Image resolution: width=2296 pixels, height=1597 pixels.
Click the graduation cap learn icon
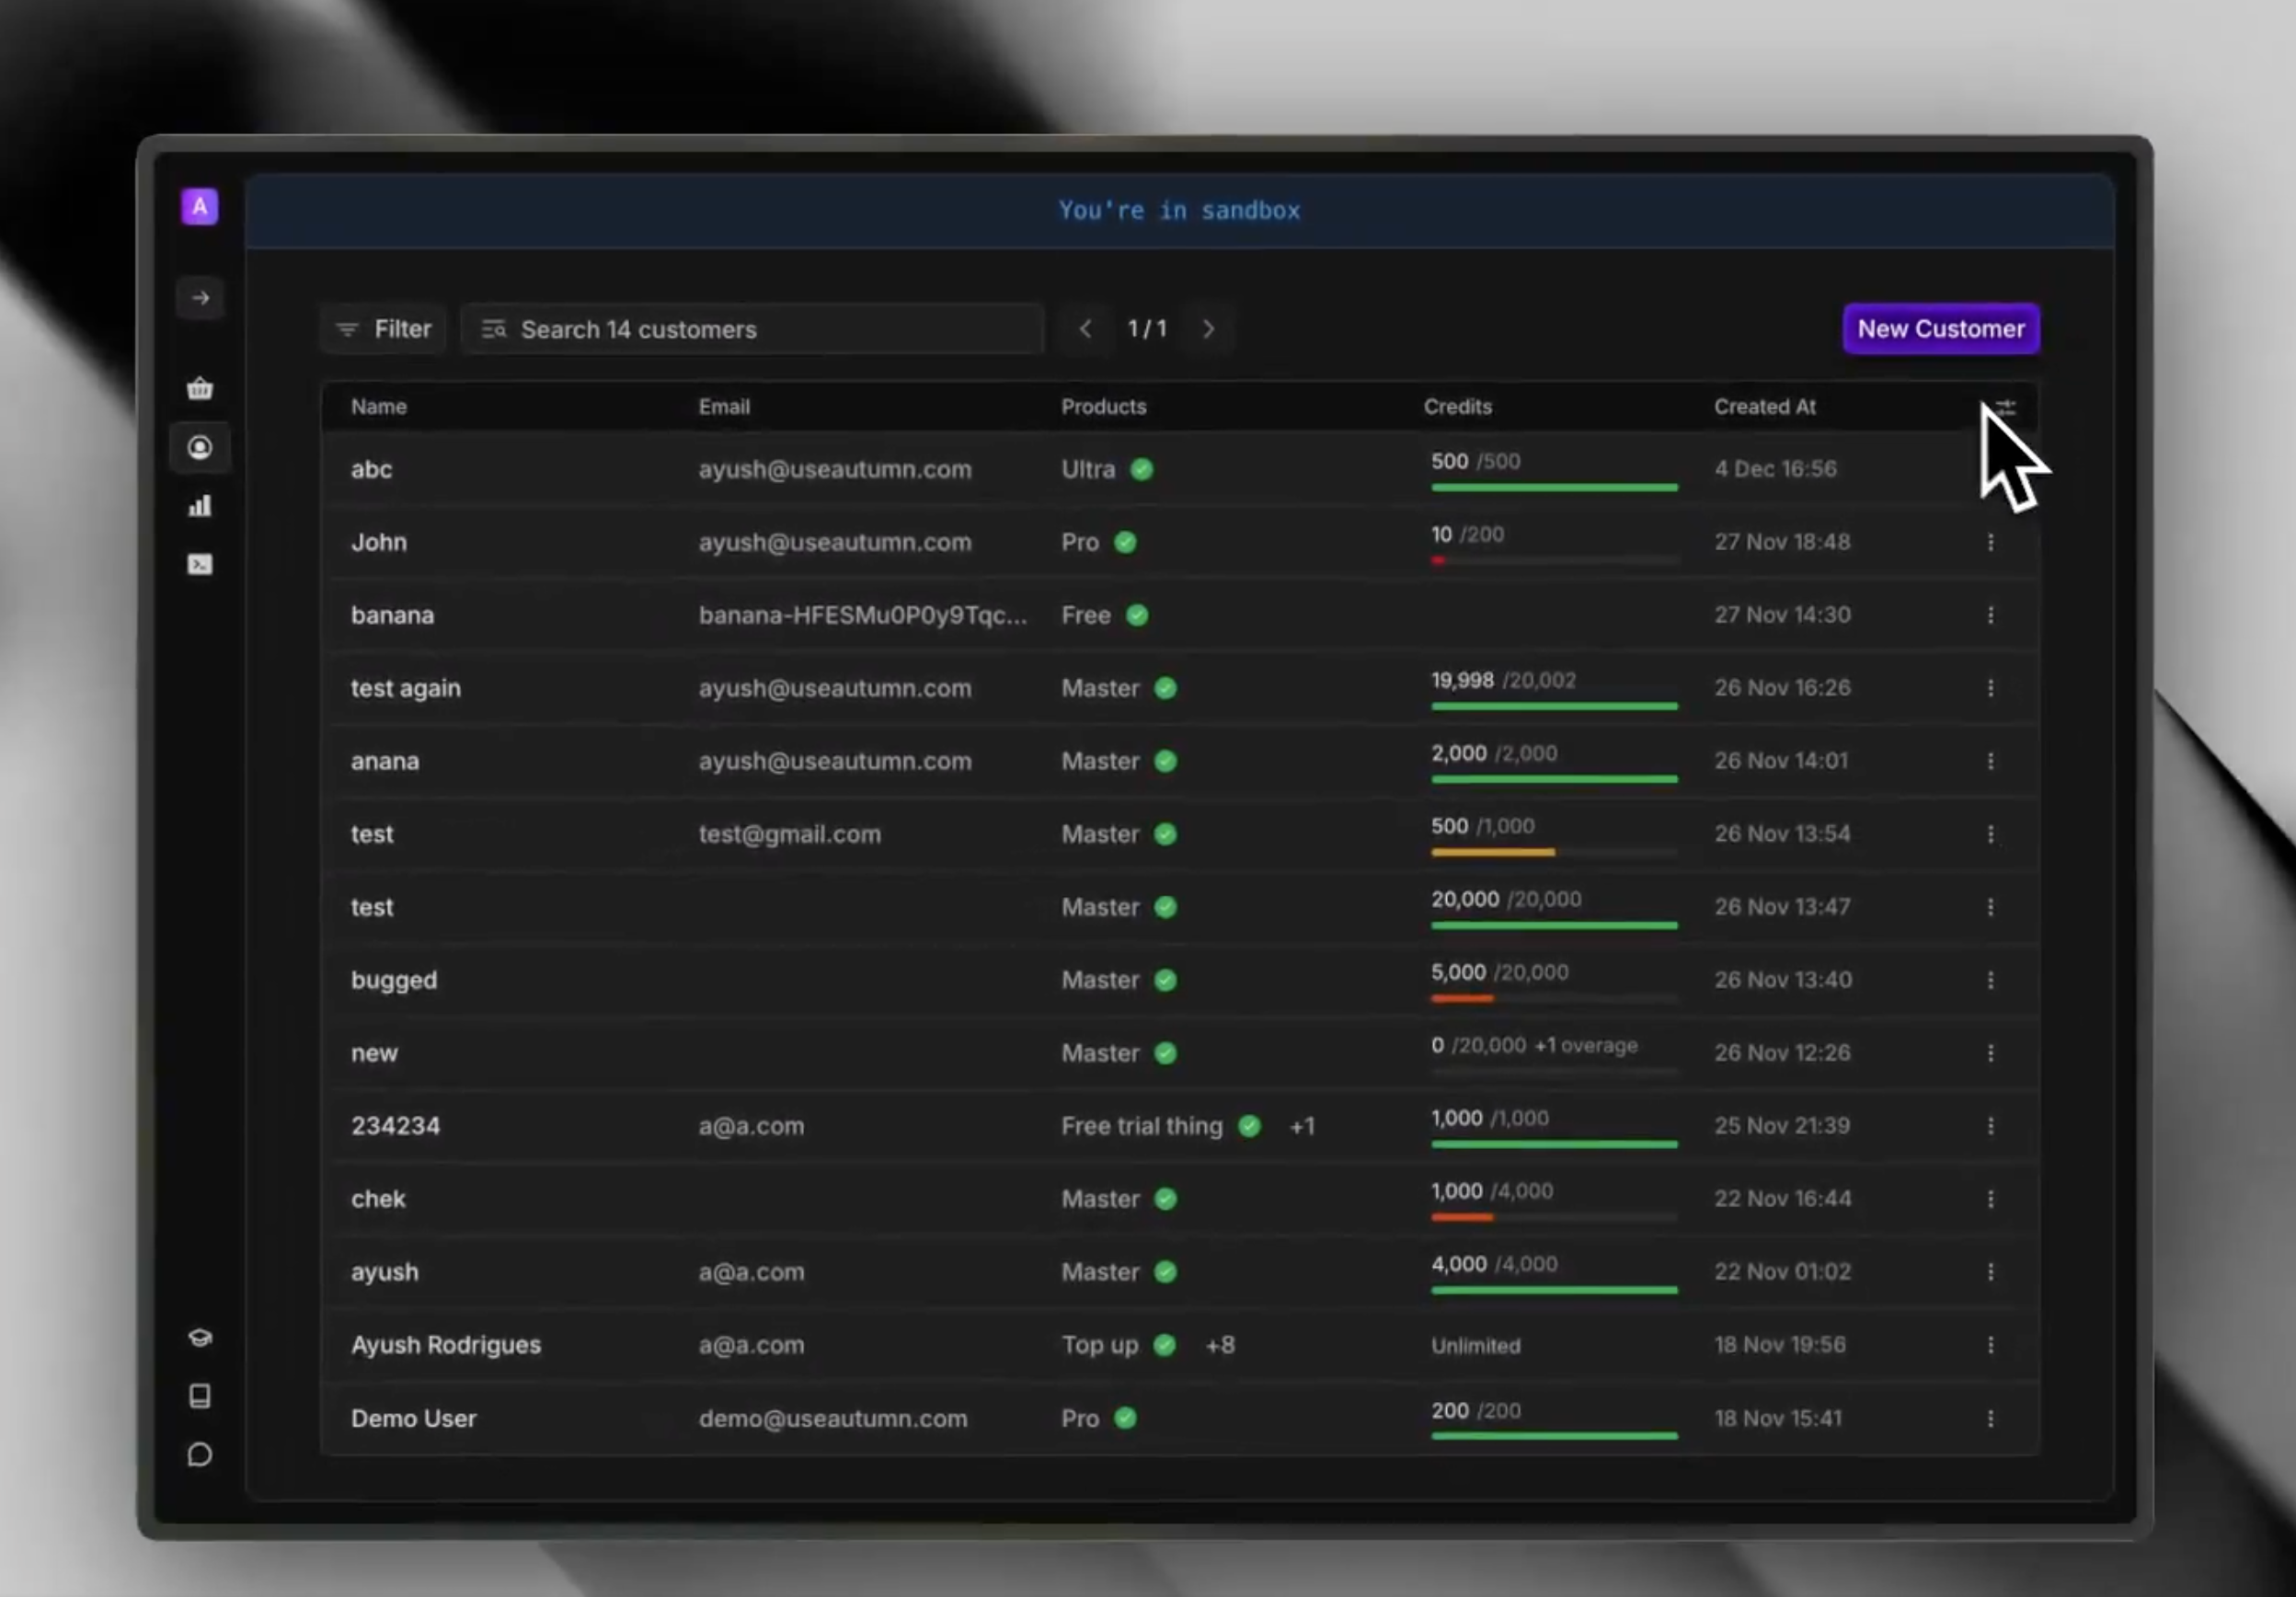coord(200,1338)
